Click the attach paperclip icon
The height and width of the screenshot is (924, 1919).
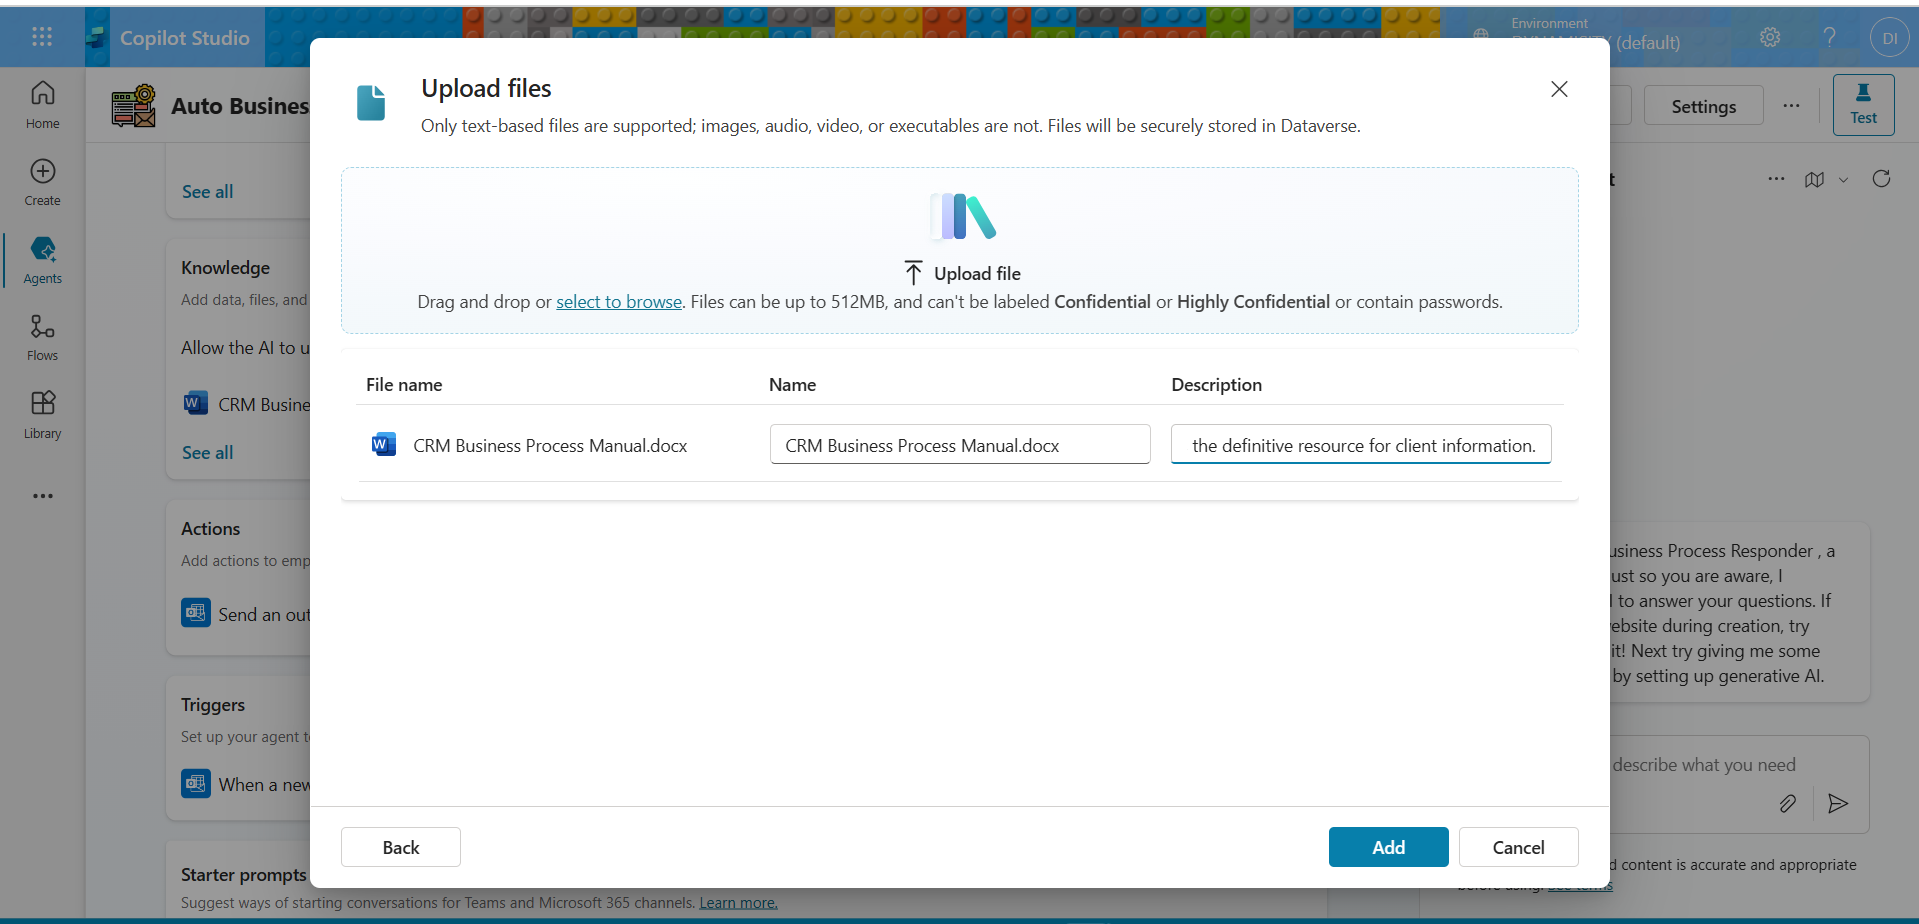1787,803
